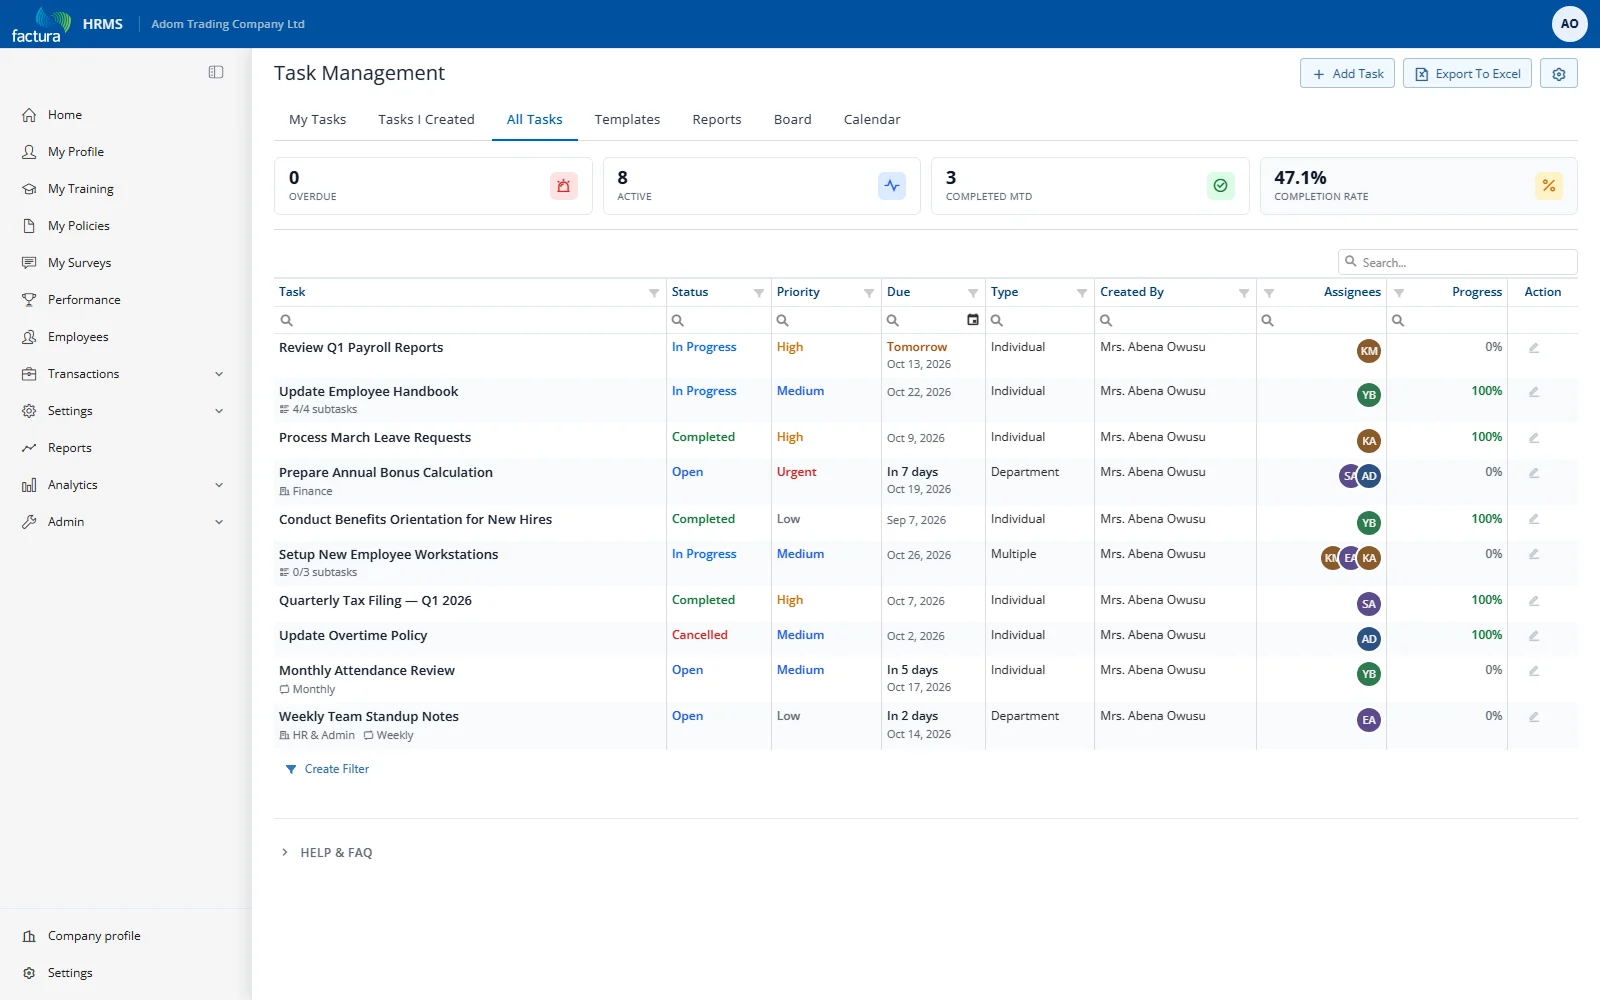Click the AO user avatar
Viewport: 1600px width, 1000px height.
point(1569,24)
